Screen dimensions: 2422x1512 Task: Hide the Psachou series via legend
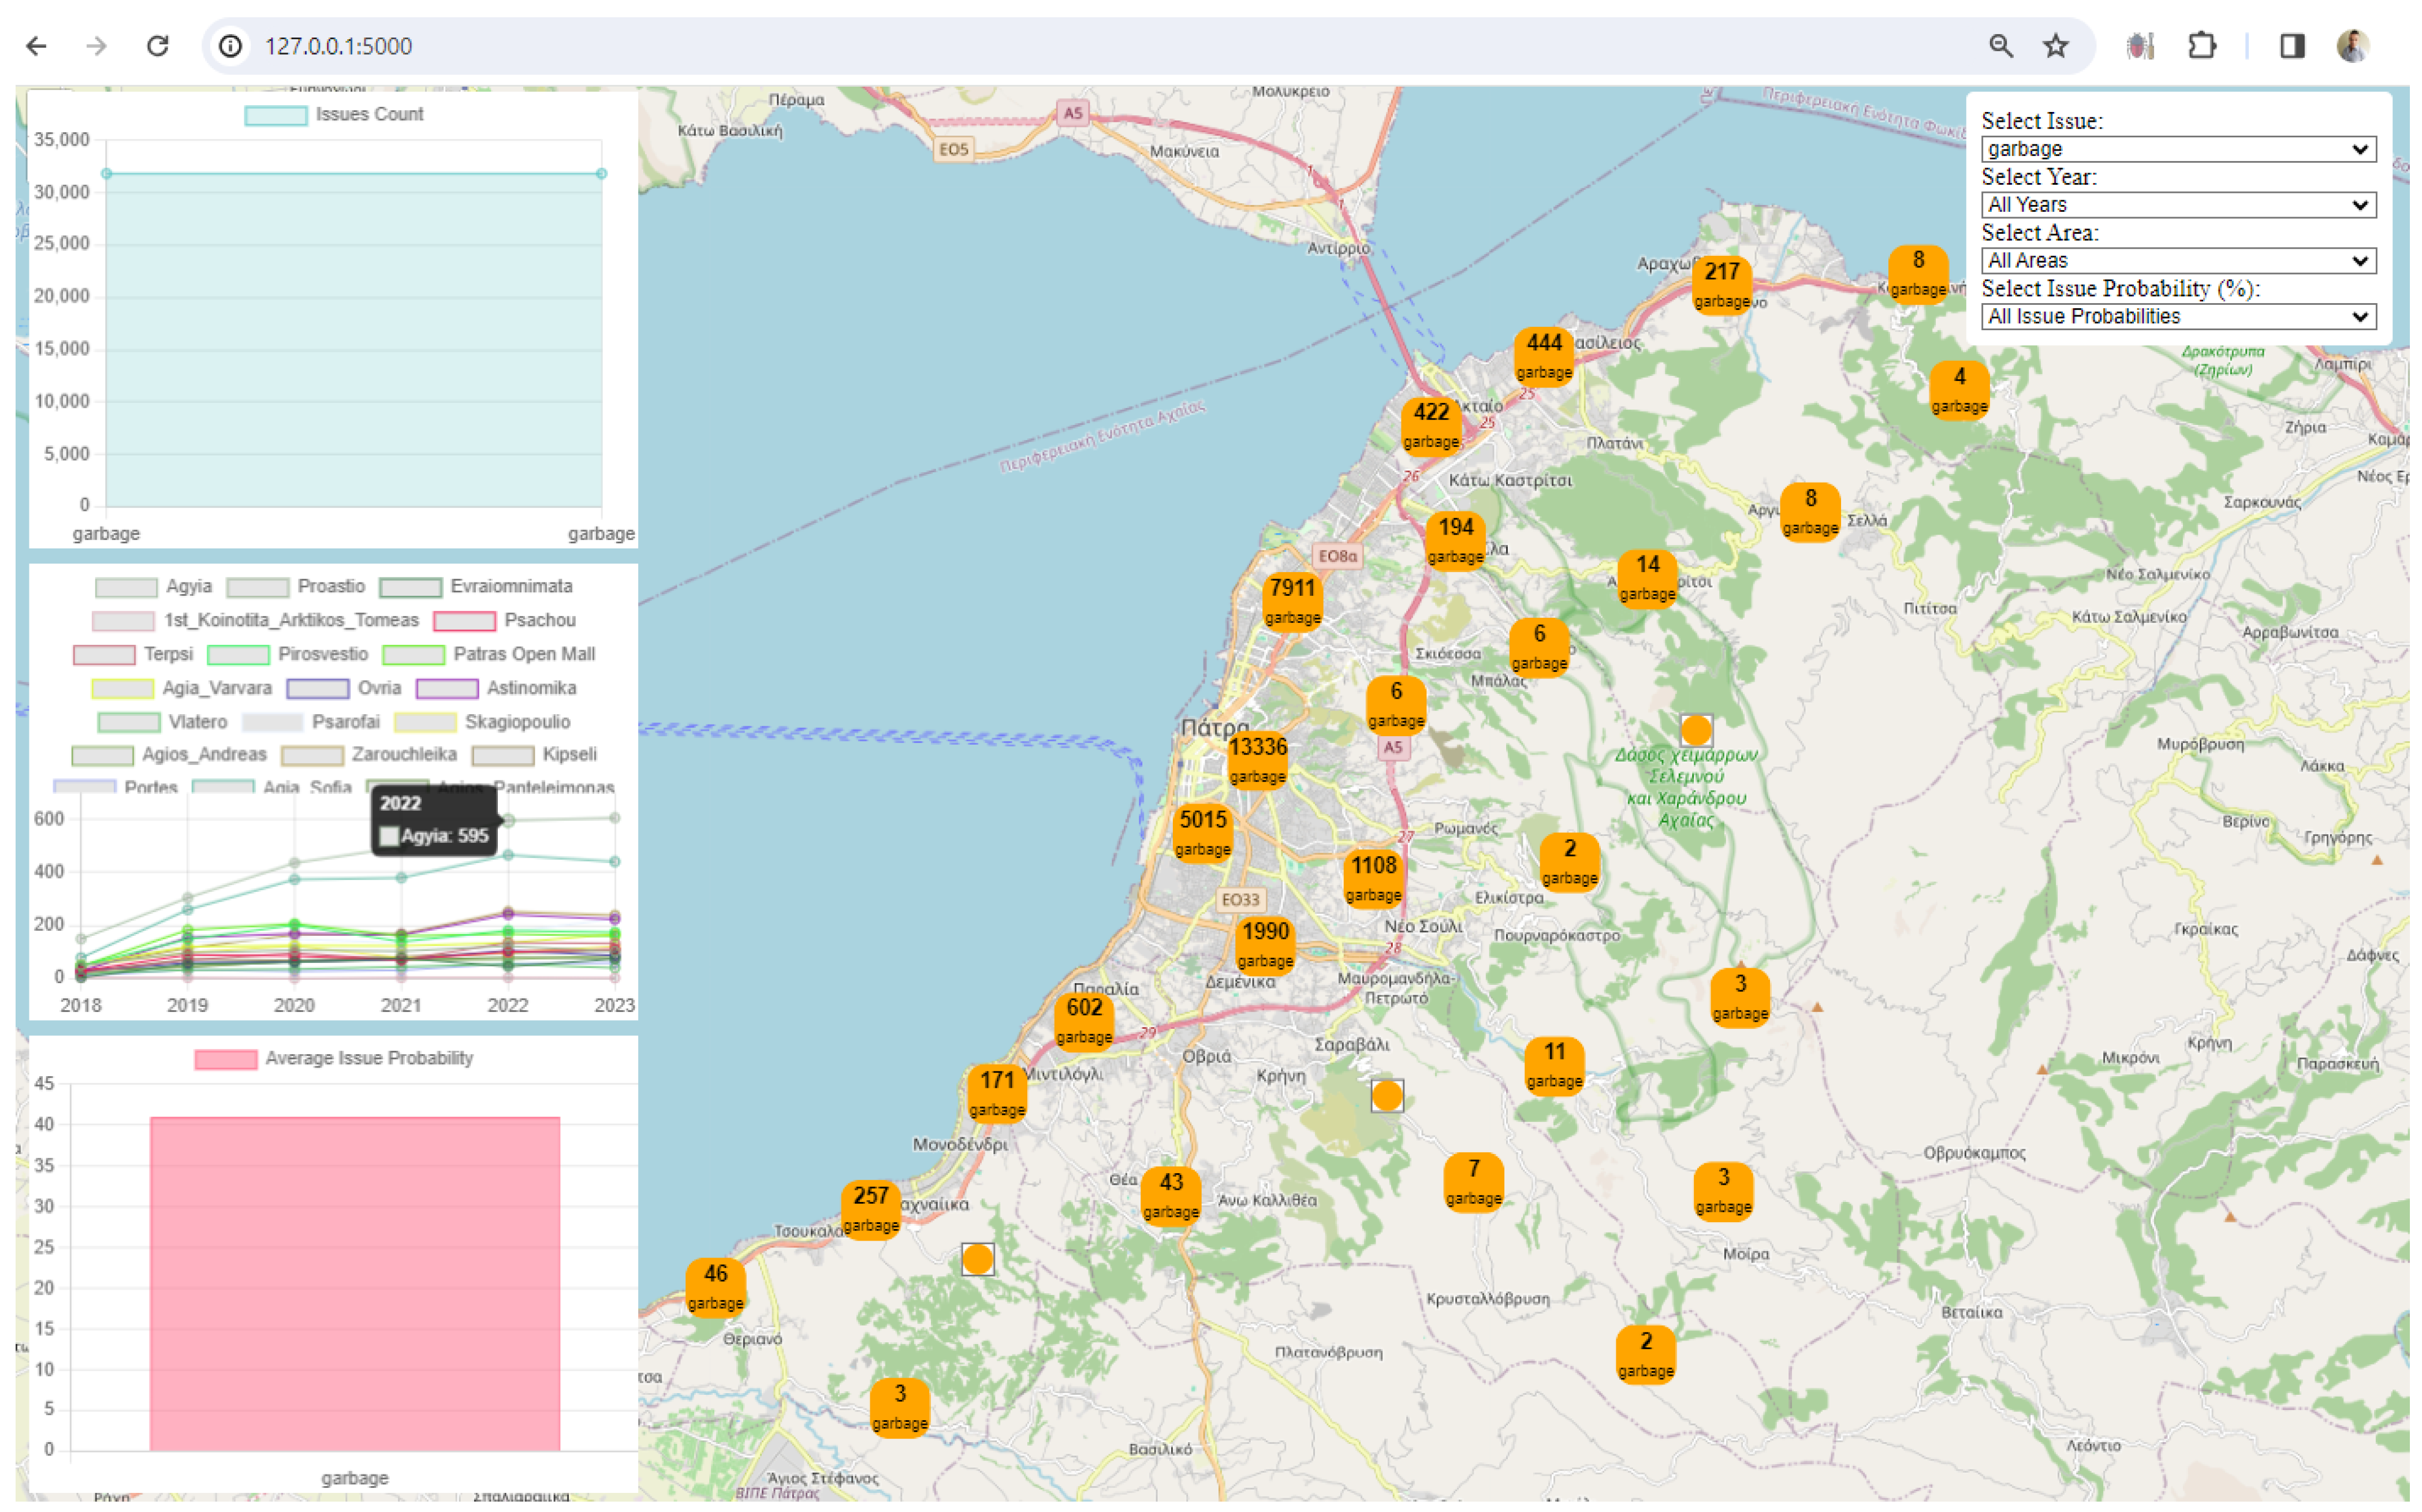[539, 621]
